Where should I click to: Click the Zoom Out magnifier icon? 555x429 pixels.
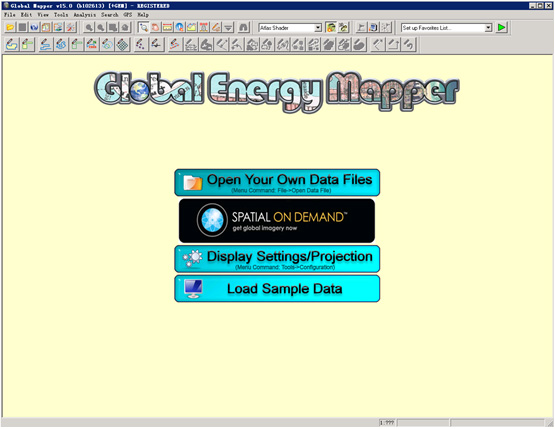click(x=101, y=27)
